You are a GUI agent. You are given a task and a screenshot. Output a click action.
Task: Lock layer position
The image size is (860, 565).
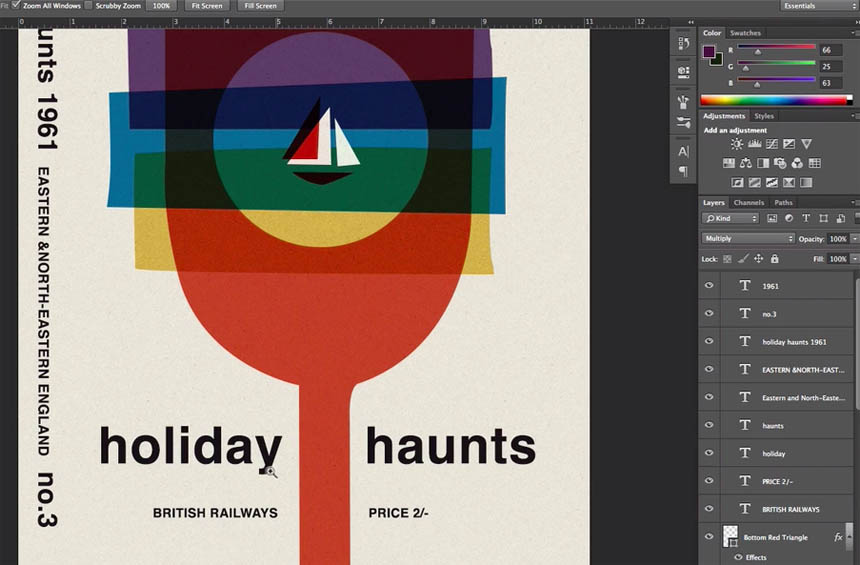pyautogui.click(x=759, y=258)
